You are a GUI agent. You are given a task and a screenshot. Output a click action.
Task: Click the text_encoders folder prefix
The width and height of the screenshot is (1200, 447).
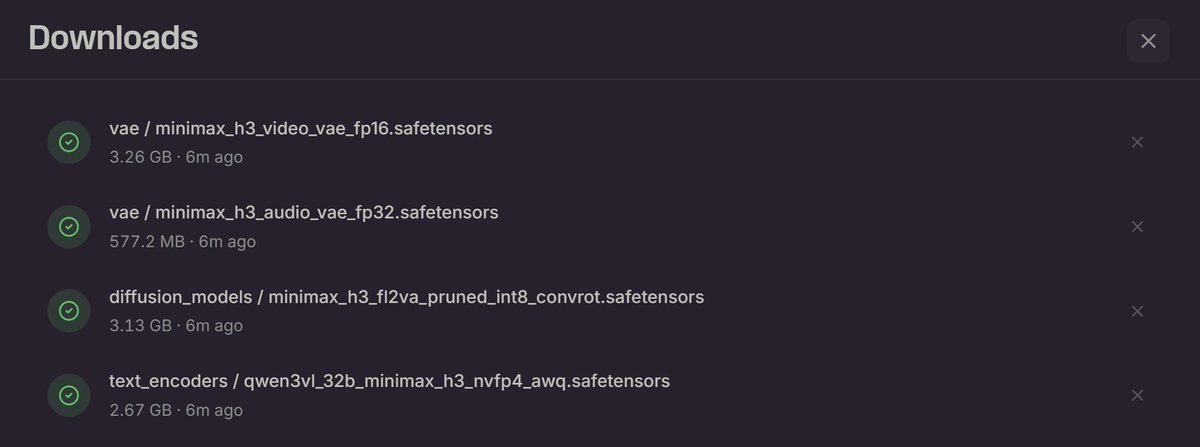tap(161, 381)
